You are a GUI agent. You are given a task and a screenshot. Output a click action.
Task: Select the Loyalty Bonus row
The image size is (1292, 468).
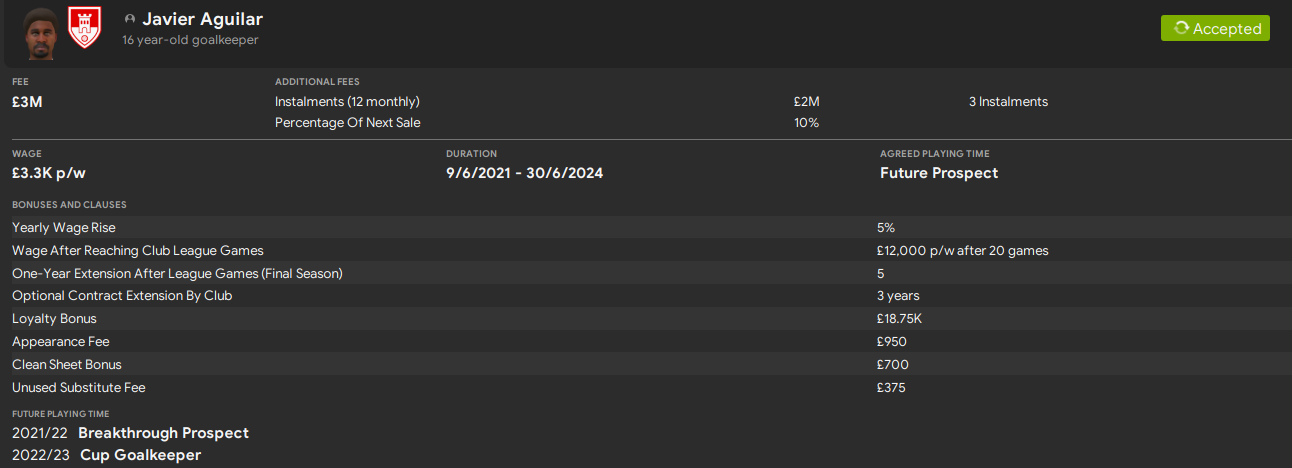point(54,319)
